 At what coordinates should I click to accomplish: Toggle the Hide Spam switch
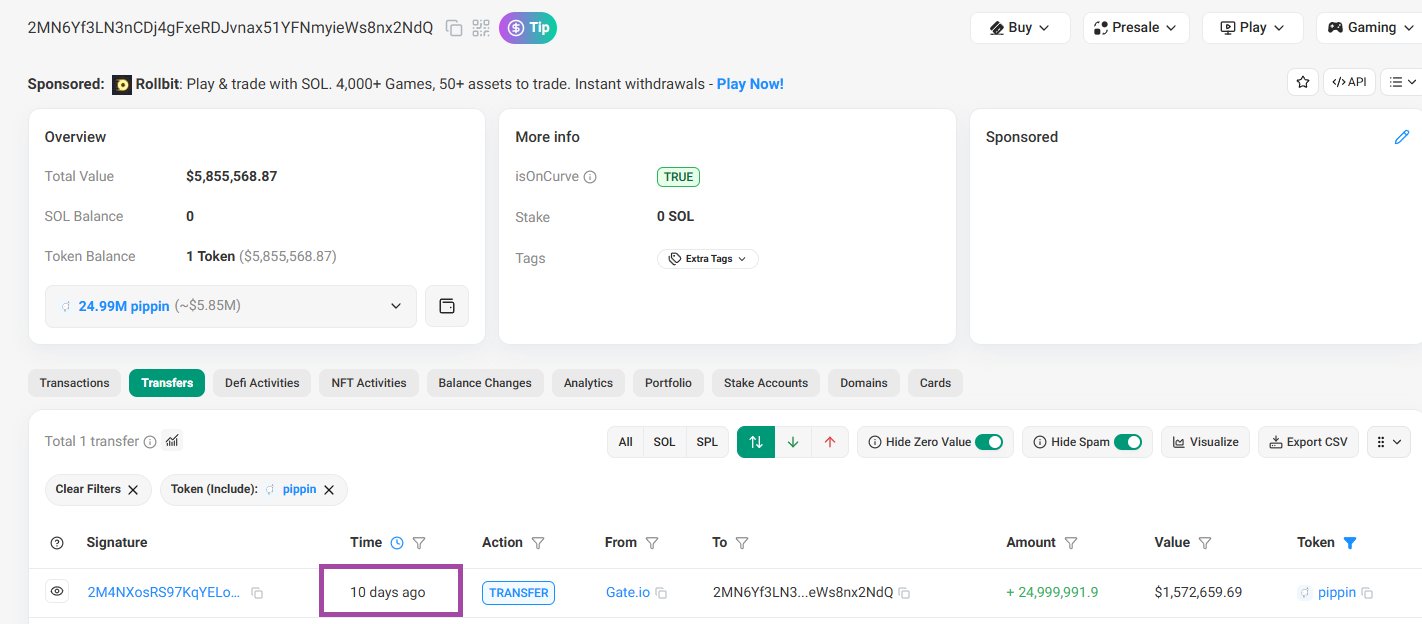point(1127,442)
